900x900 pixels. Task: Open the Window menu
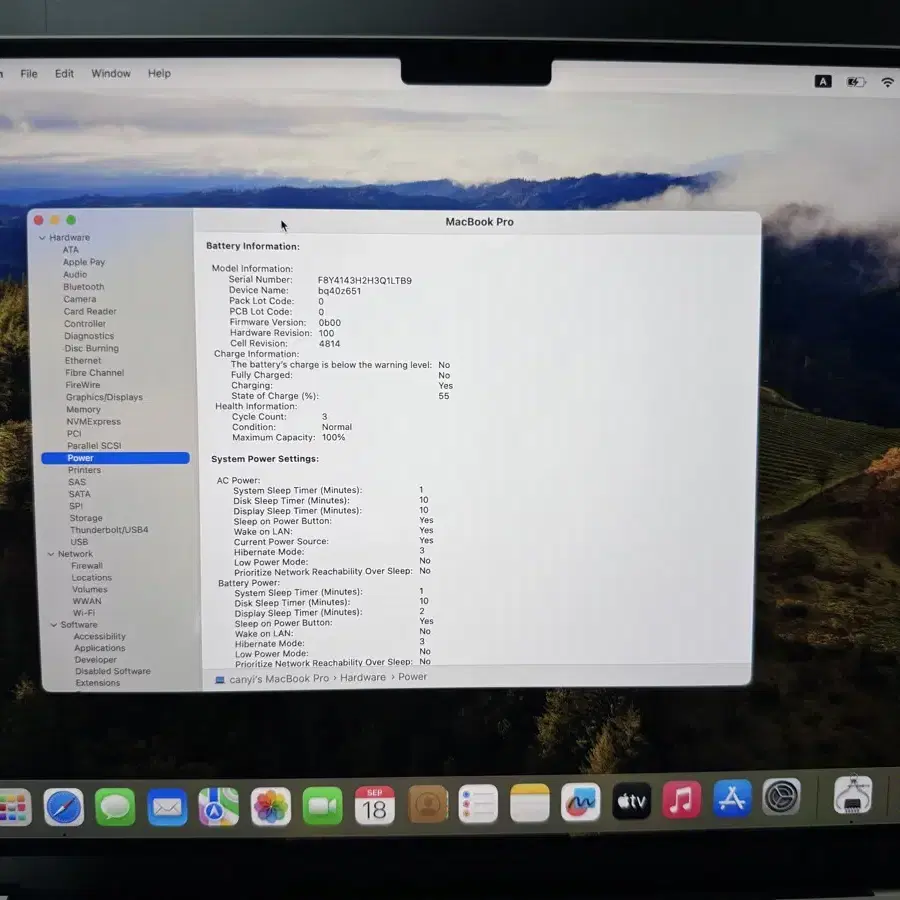[111, 73]
